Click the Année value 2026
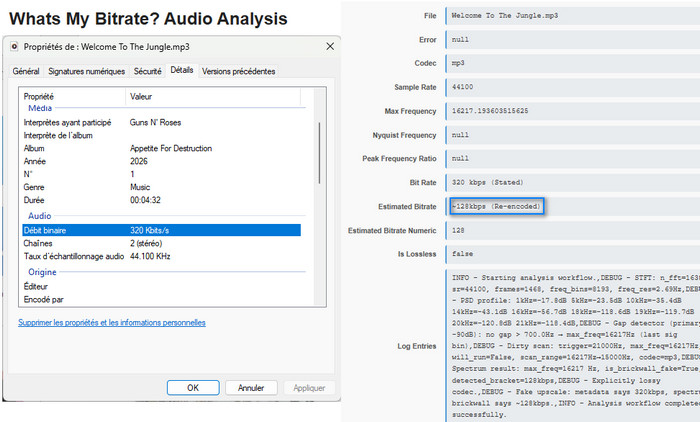This screenshot has height=422, width=700. point(139,161)
